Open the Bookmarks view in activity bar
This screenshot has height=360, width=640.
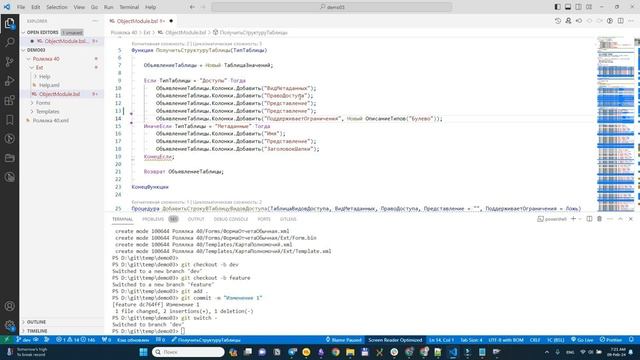point(9,120)
